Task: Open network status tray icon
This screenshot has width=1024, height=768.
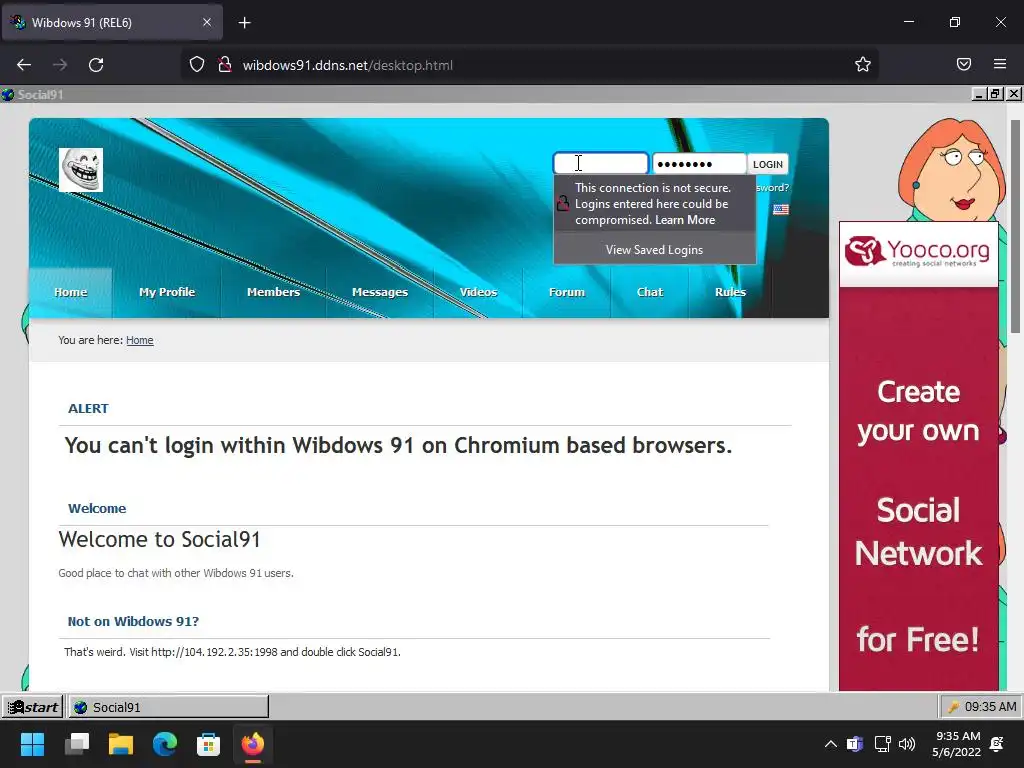Action: coord(882,744)
